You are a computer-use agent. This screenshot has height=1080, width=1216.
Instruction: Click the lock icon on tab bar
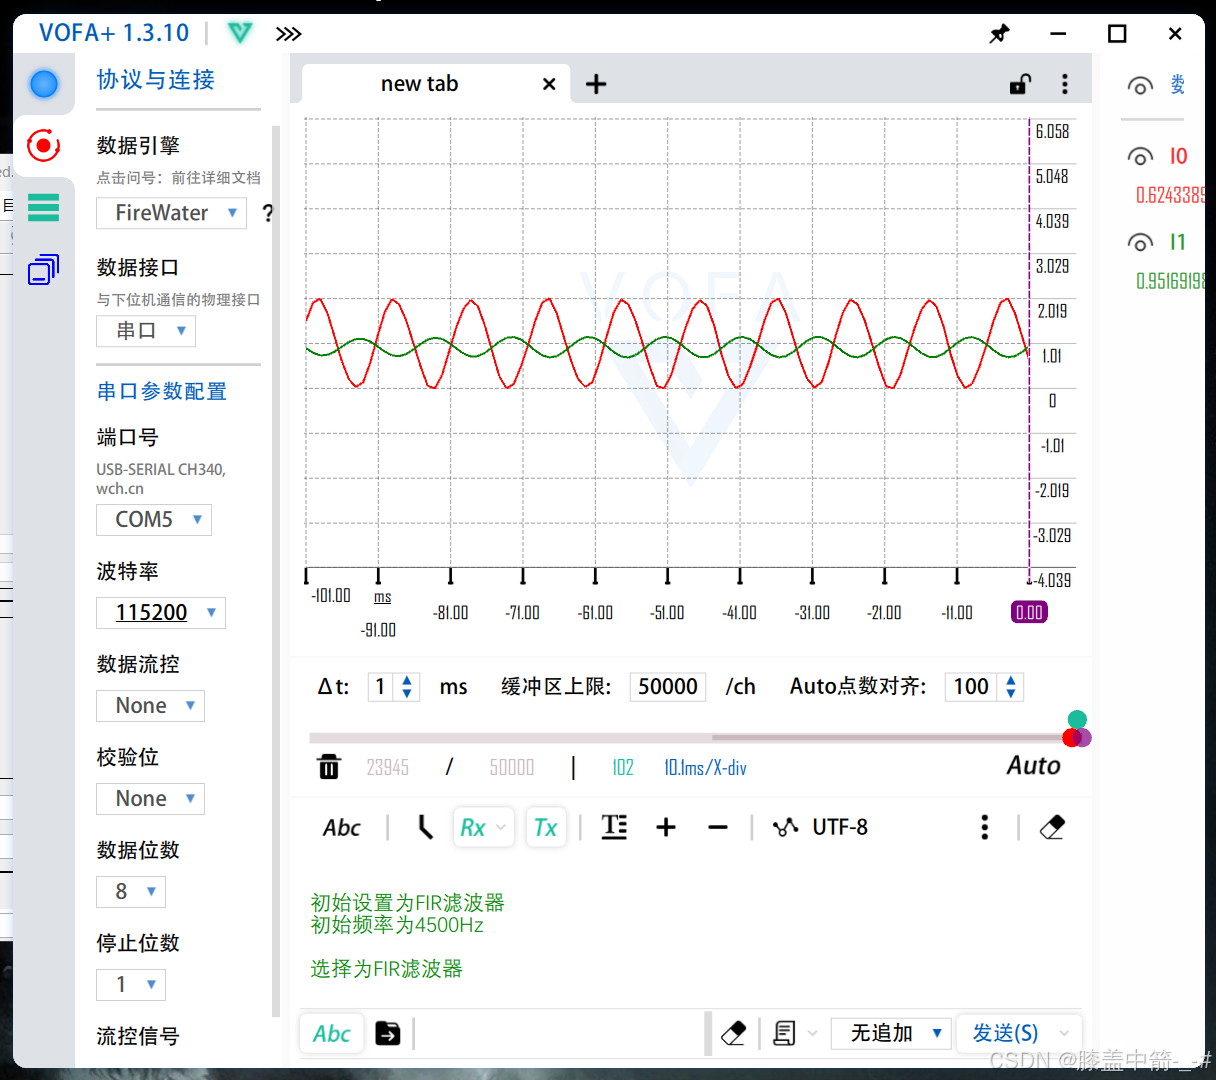[x=1019, y=84]
